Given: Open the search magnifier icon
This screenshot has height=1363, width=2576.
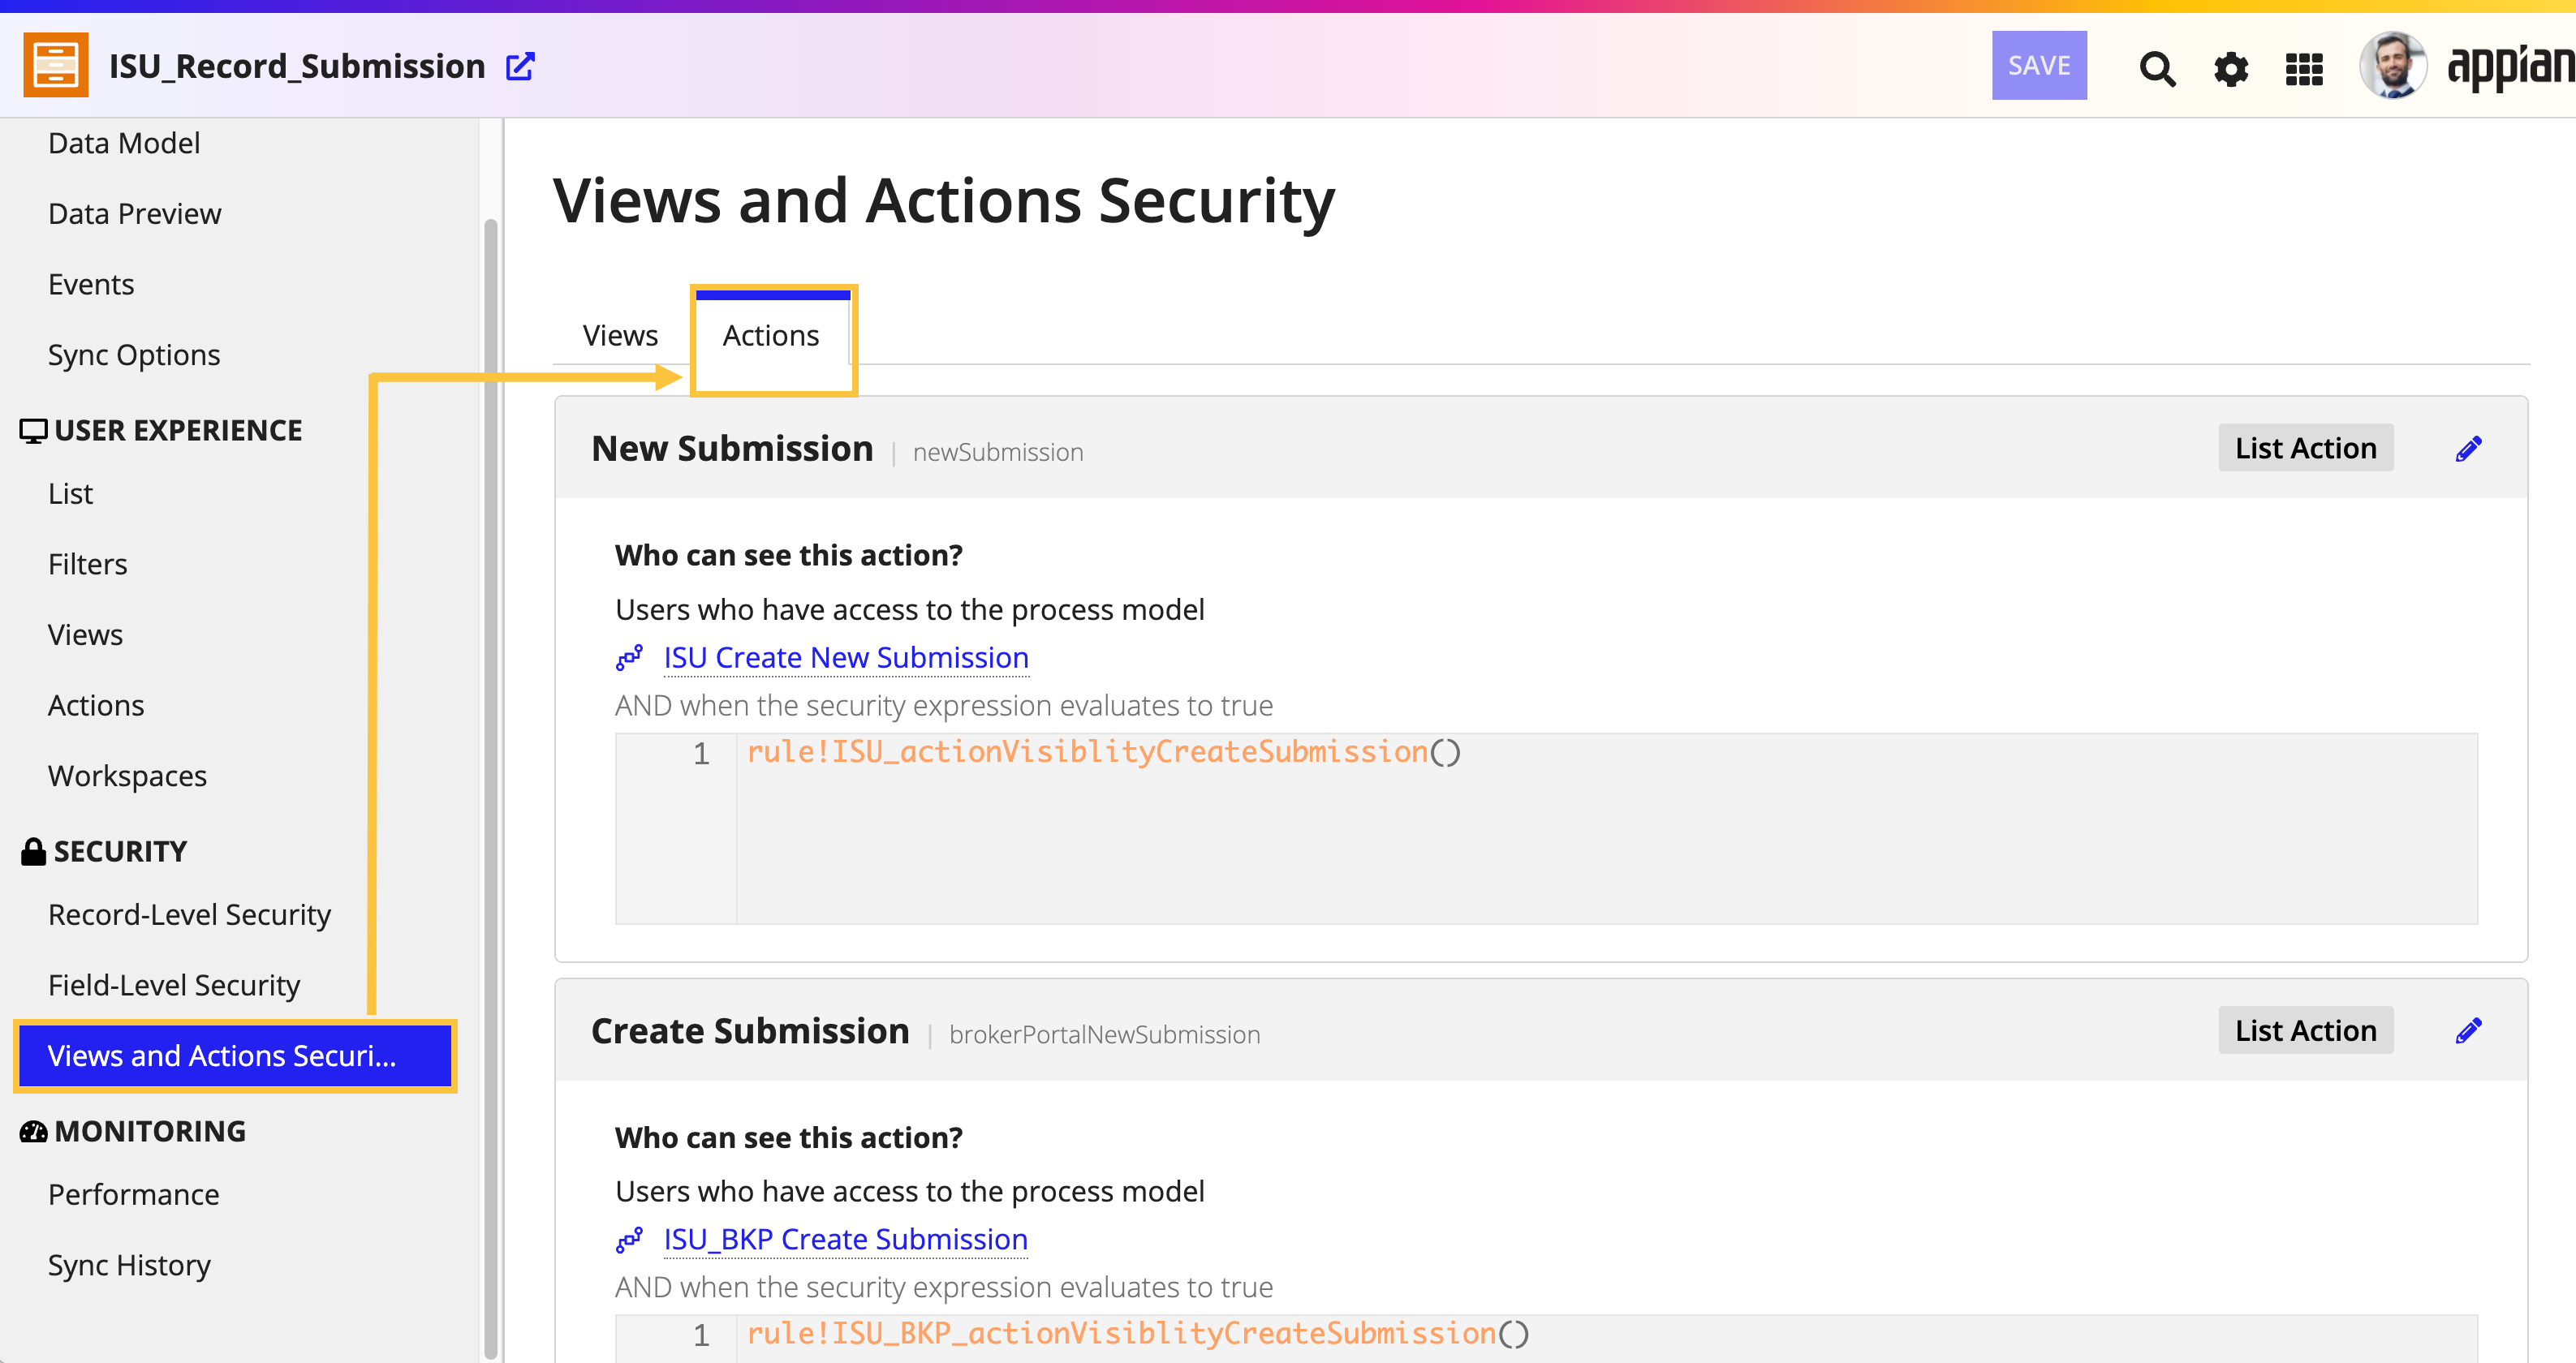Looking at the screenshot, I should (2157, 68).
